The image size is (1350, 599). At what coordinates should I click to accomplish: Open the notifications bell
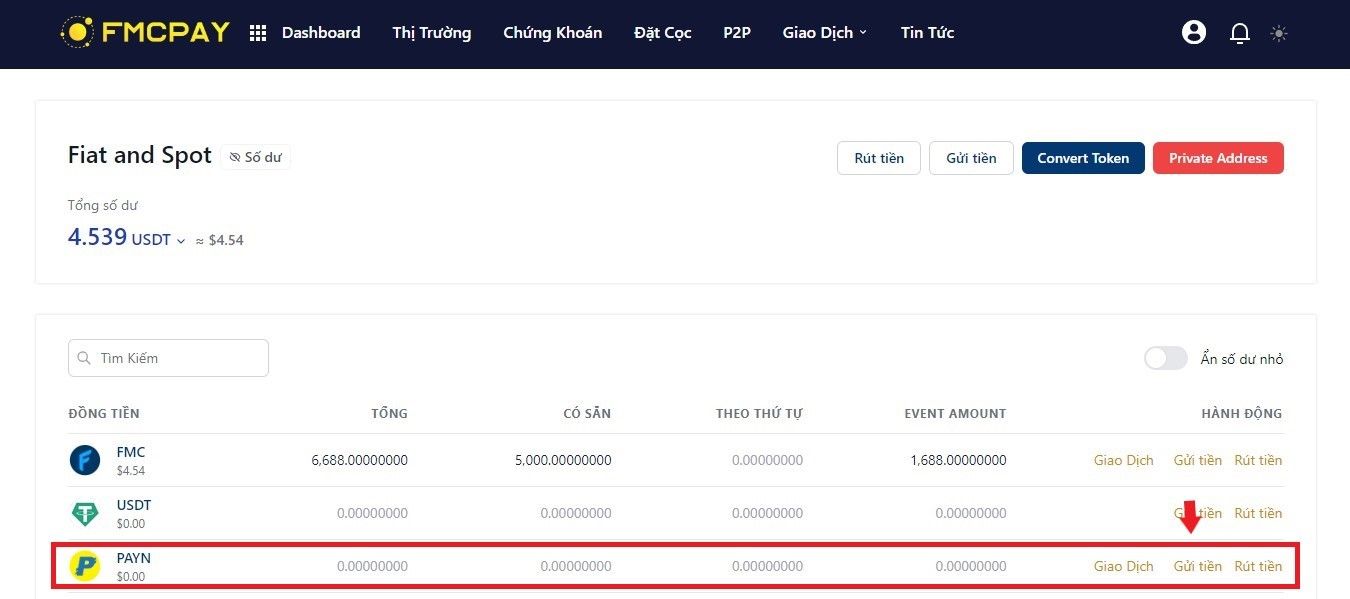click(x=1240, y=33)
